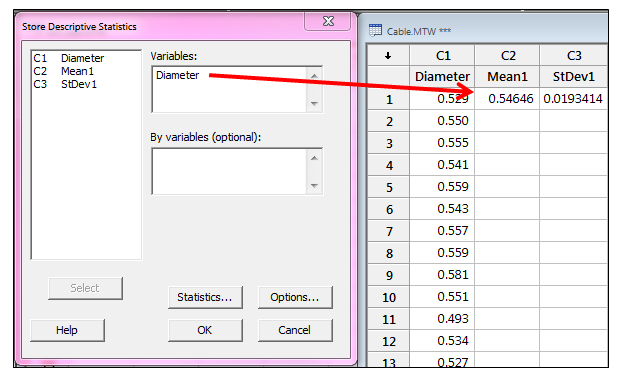The image size is (620, 379).
Task: Select the C1 column header
Action: click(442, 56)
